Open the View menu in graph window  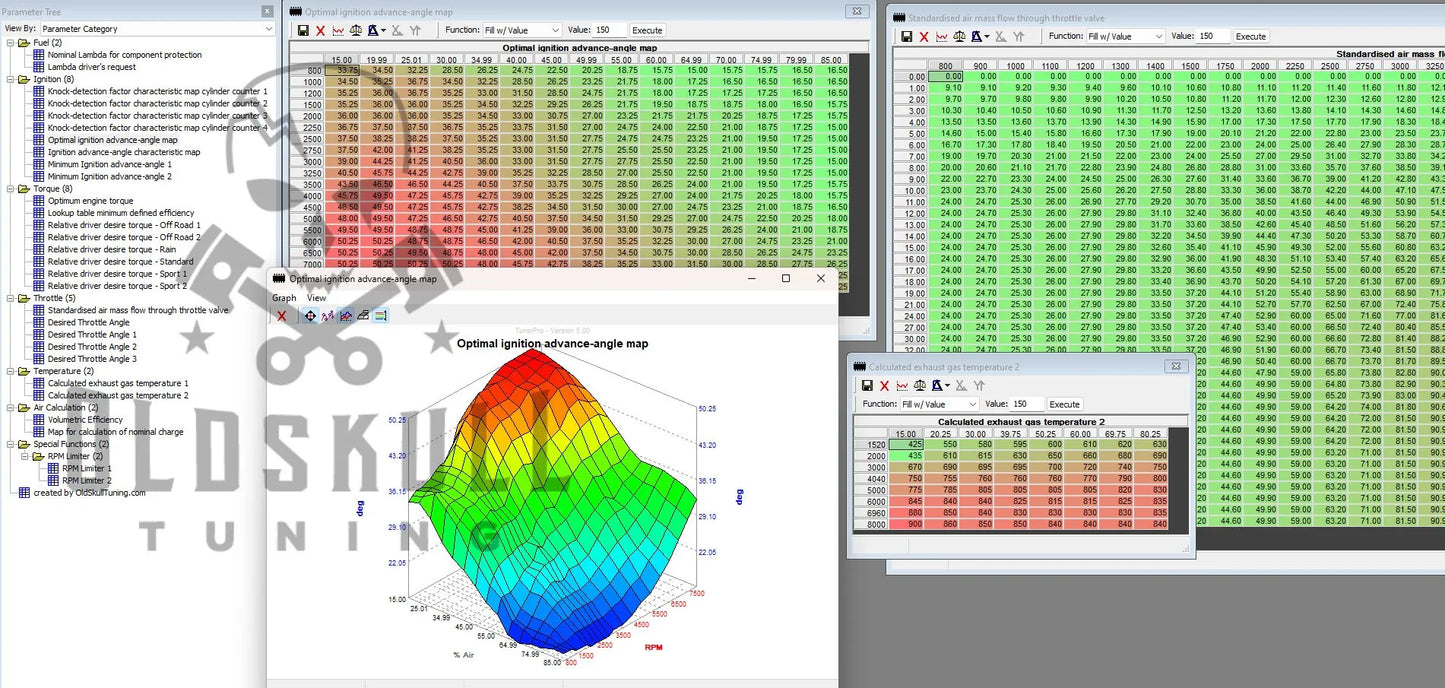click(316, 298)
